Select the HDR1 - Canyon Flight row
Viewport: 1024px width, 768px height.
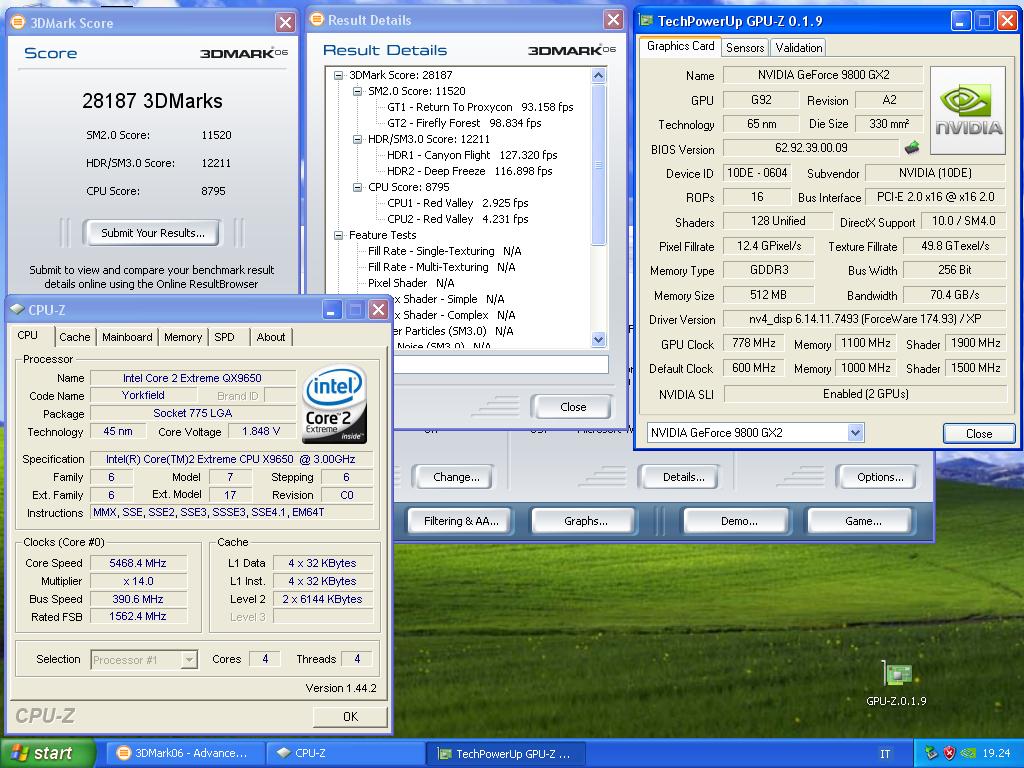pos(472,155)
